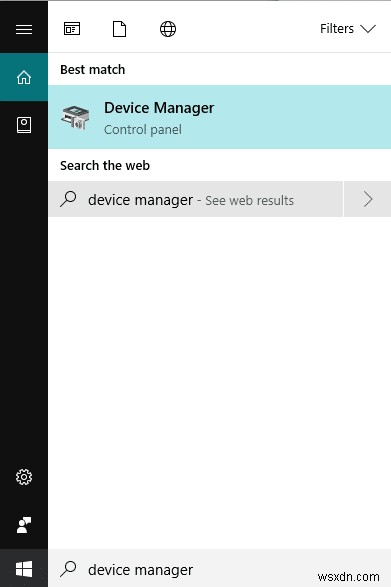The image size is (391, 587).
Task: Click the magnifier icon in search box
Action: (69, 569)
